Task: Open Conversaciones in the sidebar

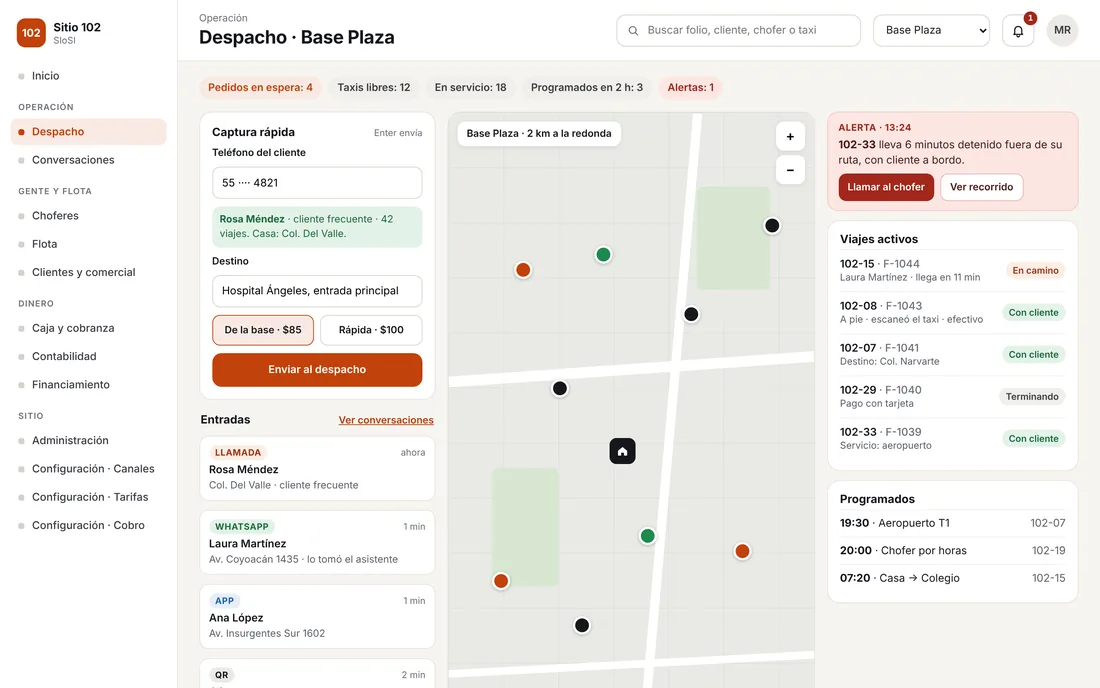Action: [x=88, y=160]
